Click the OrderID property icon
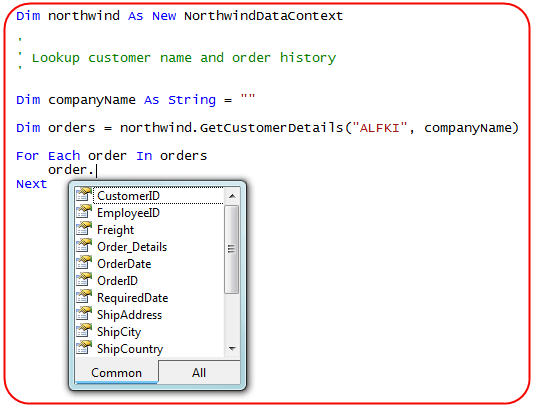The image size is (537, 409). [84, 280]
